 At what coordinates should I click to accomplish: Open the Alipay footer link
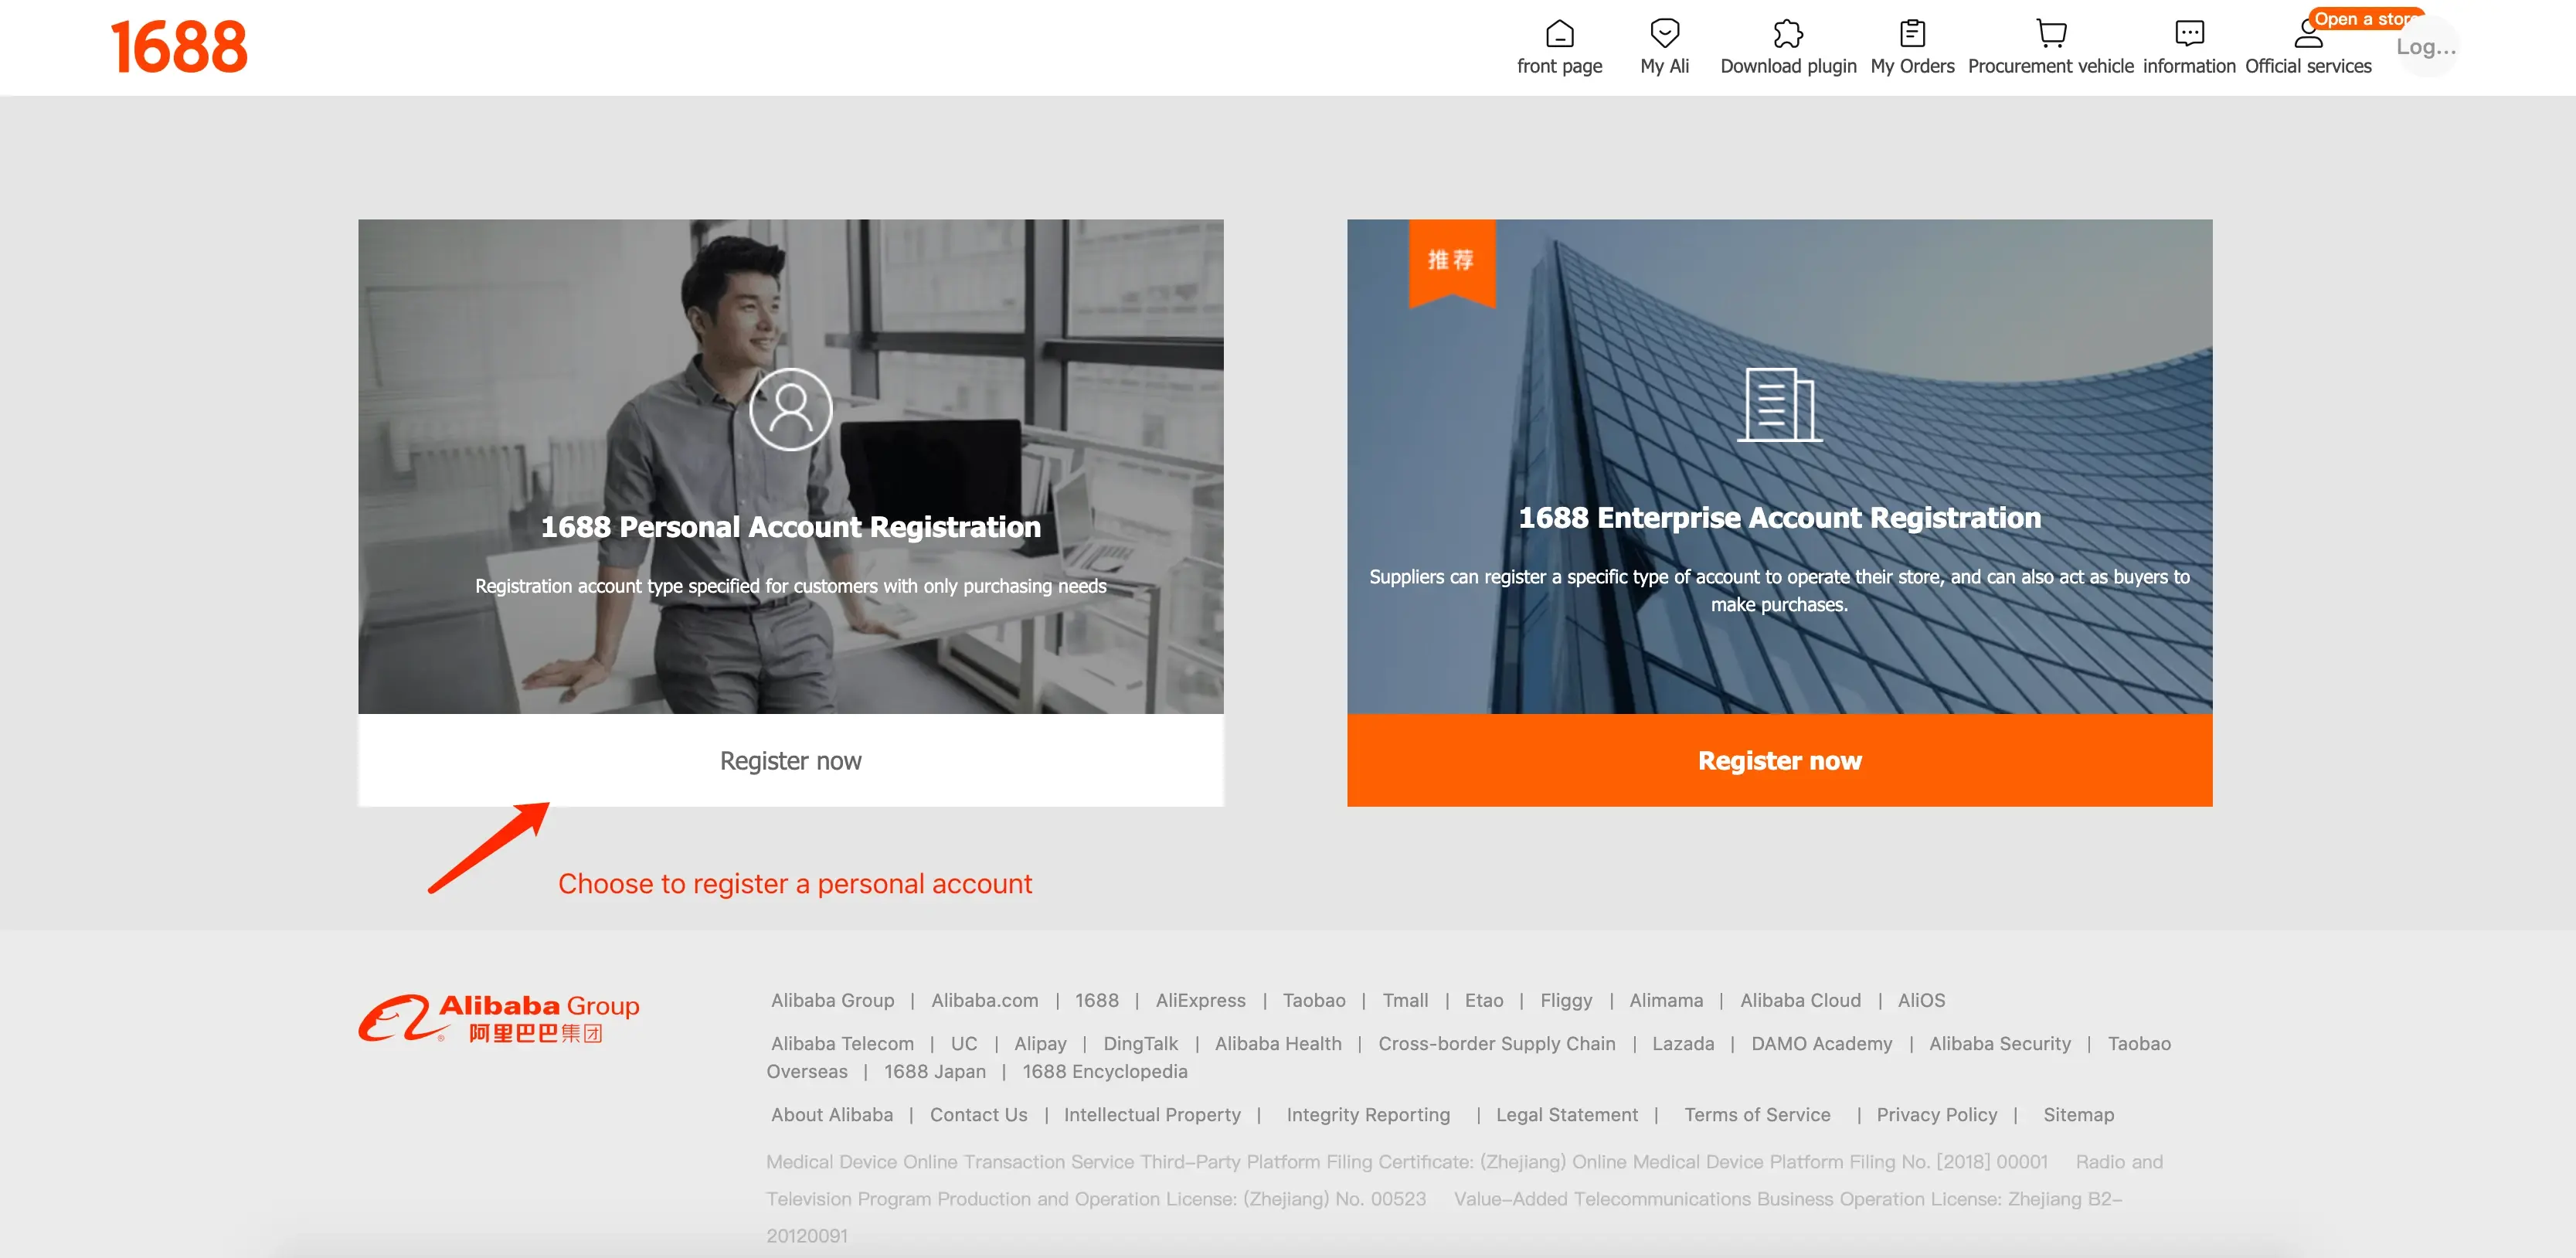pyautogui.click(x=1040, y=1043)
